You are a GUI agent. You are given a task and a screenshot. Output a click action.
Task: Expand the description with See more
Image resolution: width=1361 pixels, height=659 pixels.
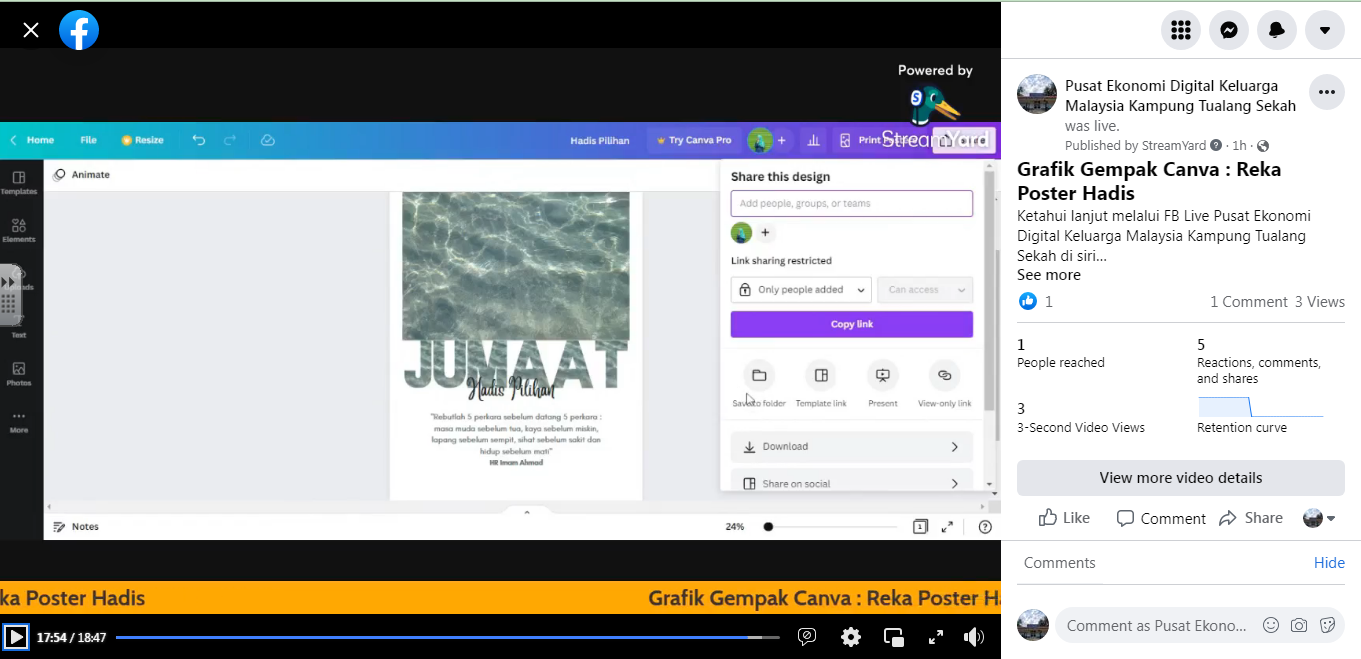[x=1048, y=275]
